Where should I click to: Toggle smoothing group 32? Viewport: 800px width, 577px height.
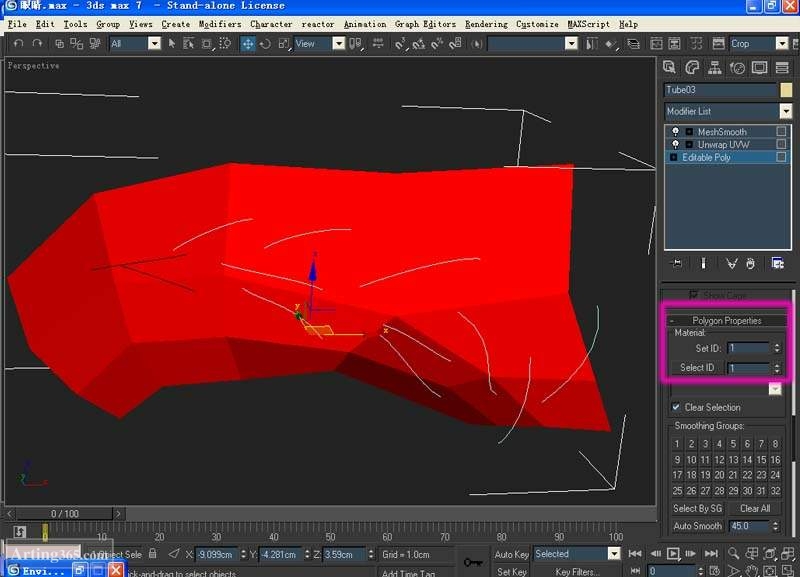coord(775,491)
